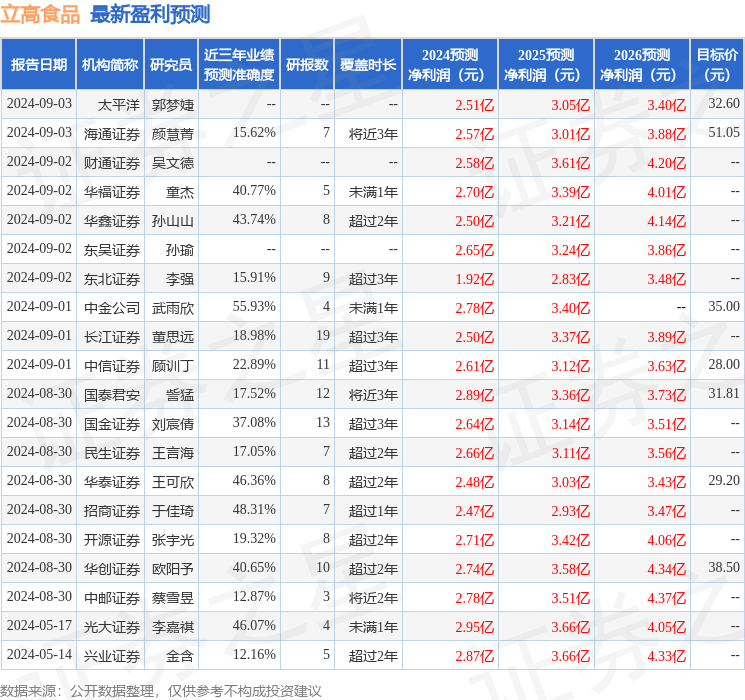745x700 pixels.
Task: Click 中信证券 coverage 超过3年
Action: [373, 366]
